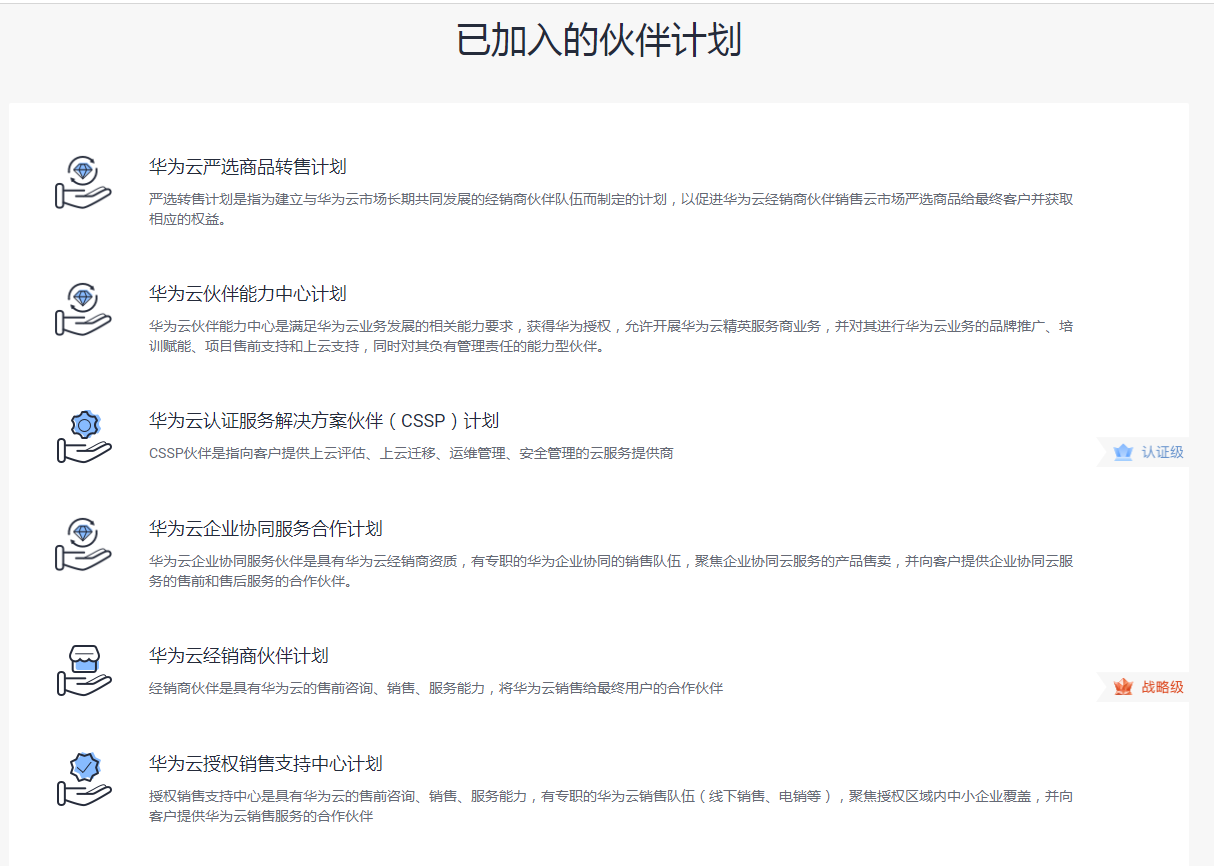Screen dimensions: 1214x866
Task: Open 华为云认证服务解决方案伙伴（CSSP）计划 title
Action: (x=324, y=421)
